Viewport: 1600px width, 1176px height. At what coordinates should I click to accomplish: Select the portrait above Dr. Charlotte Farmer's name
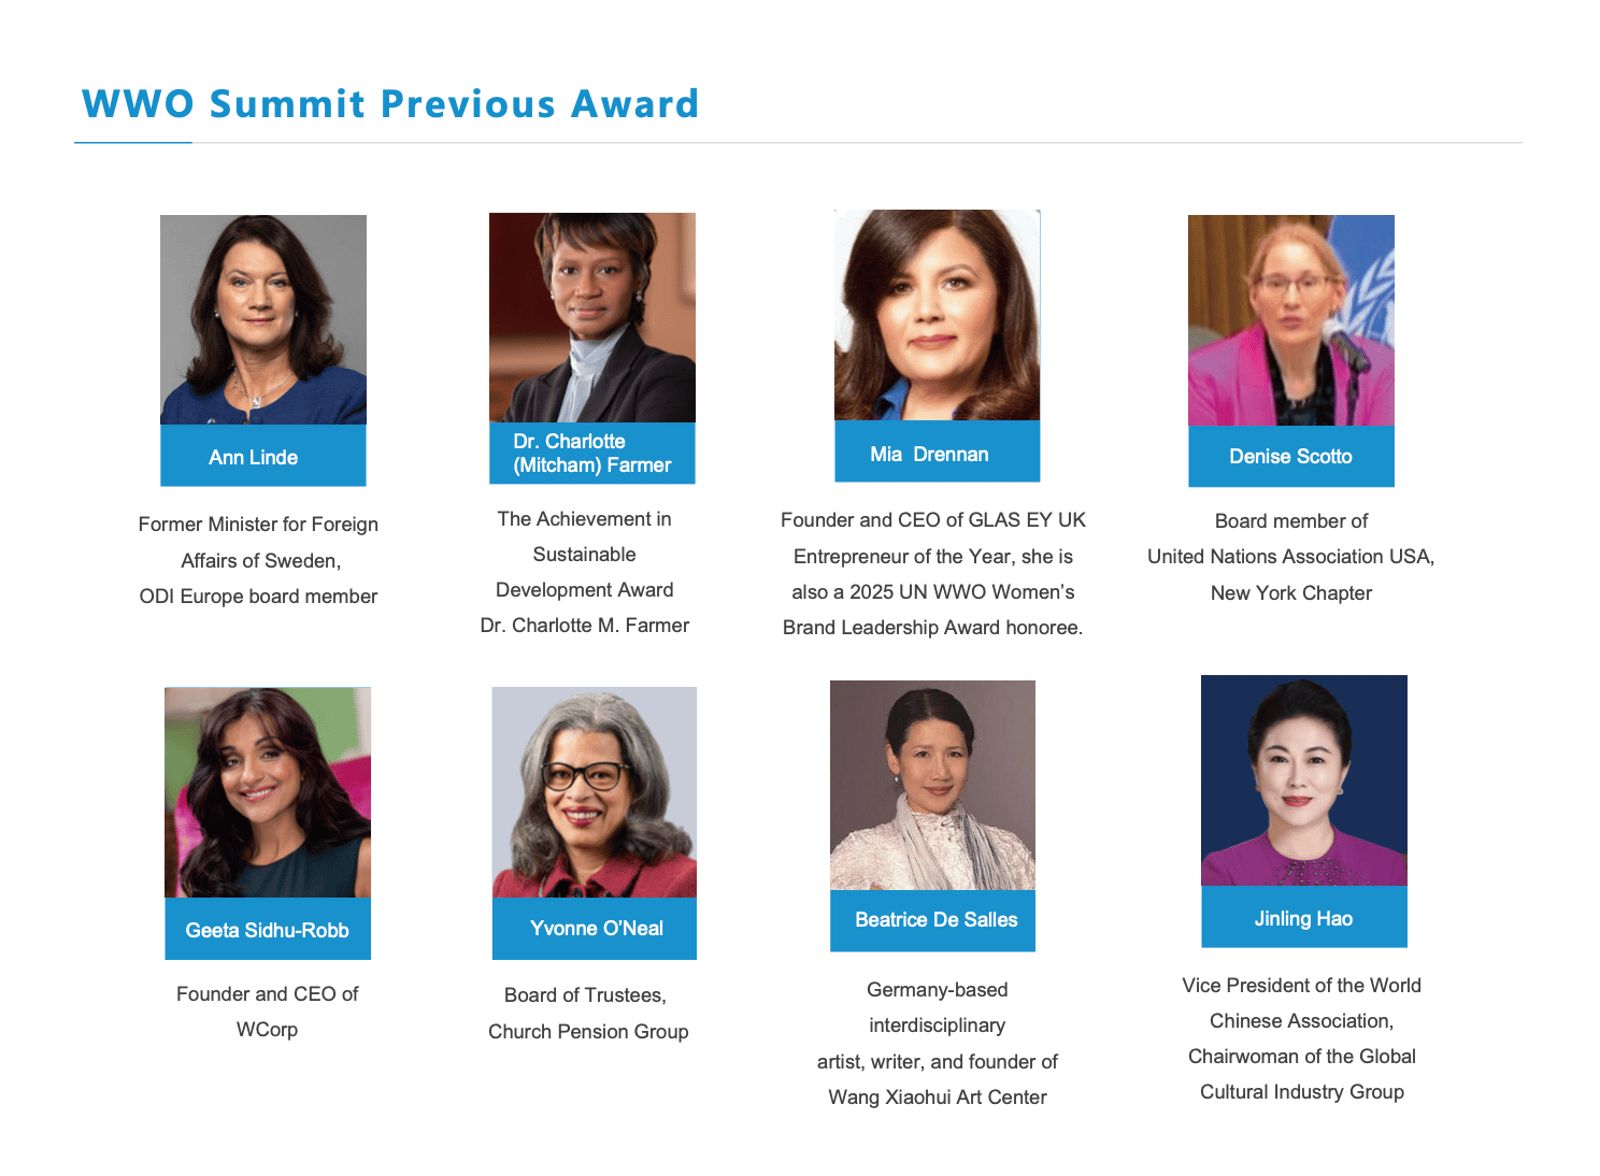pos(592,317)
